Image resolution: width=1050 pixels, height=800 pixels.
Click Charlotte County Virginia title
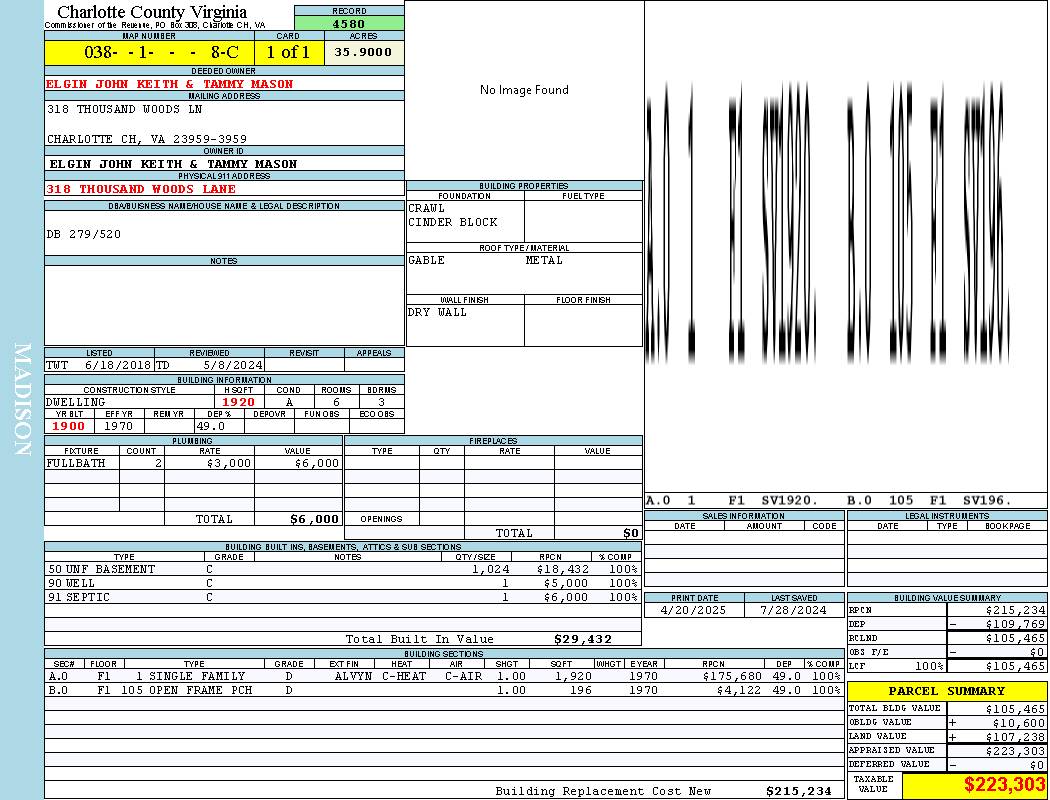pos(152,12)
